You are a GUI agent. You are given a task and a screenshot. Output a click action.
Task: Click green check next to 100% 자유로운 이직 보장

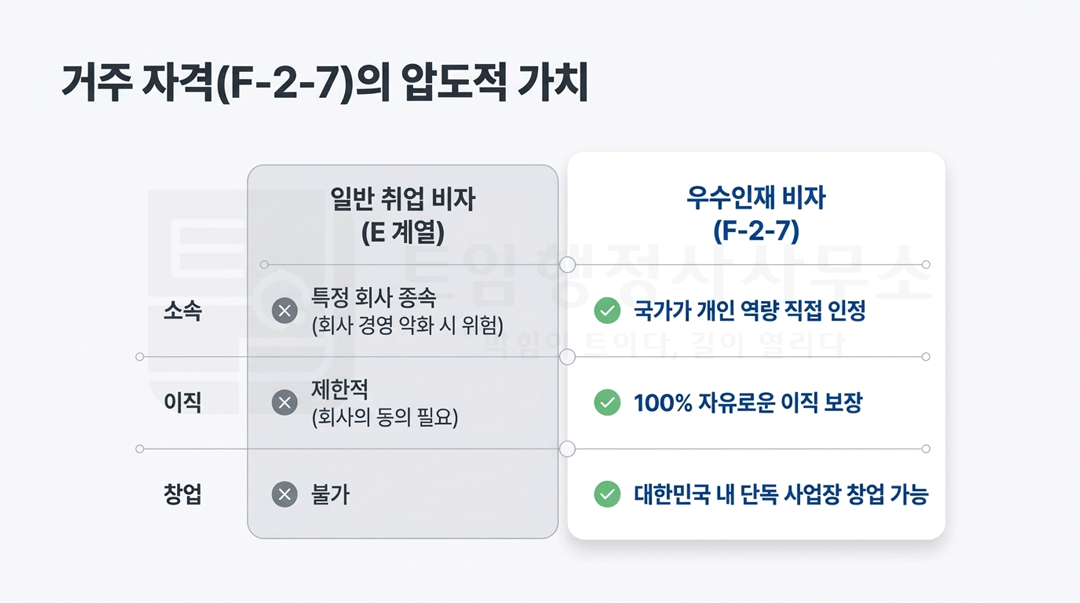[x=607, y=403]
